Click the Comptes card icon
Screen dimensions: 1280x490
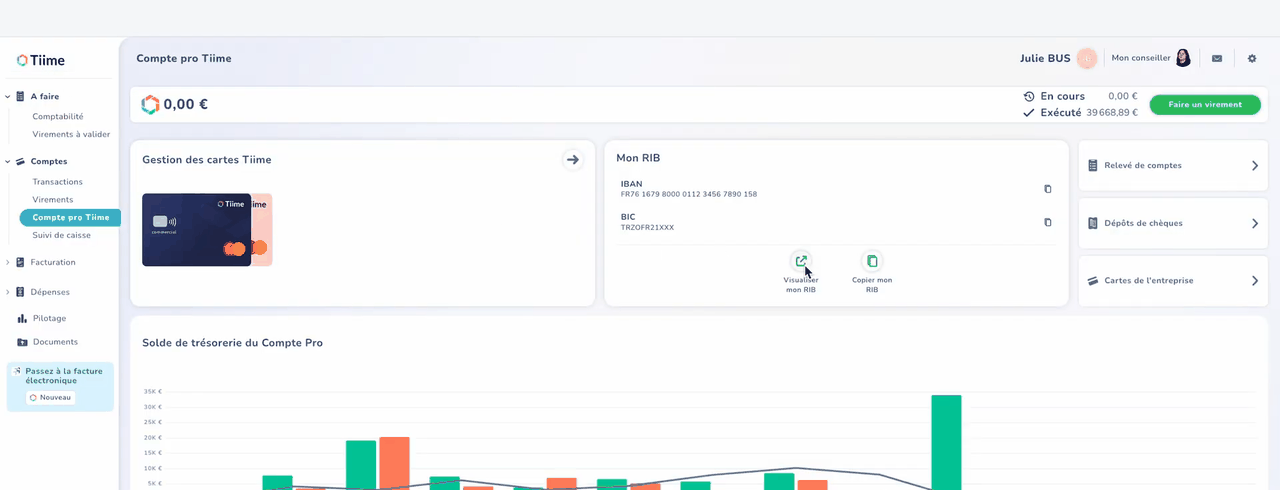click(x=20, y=161)
